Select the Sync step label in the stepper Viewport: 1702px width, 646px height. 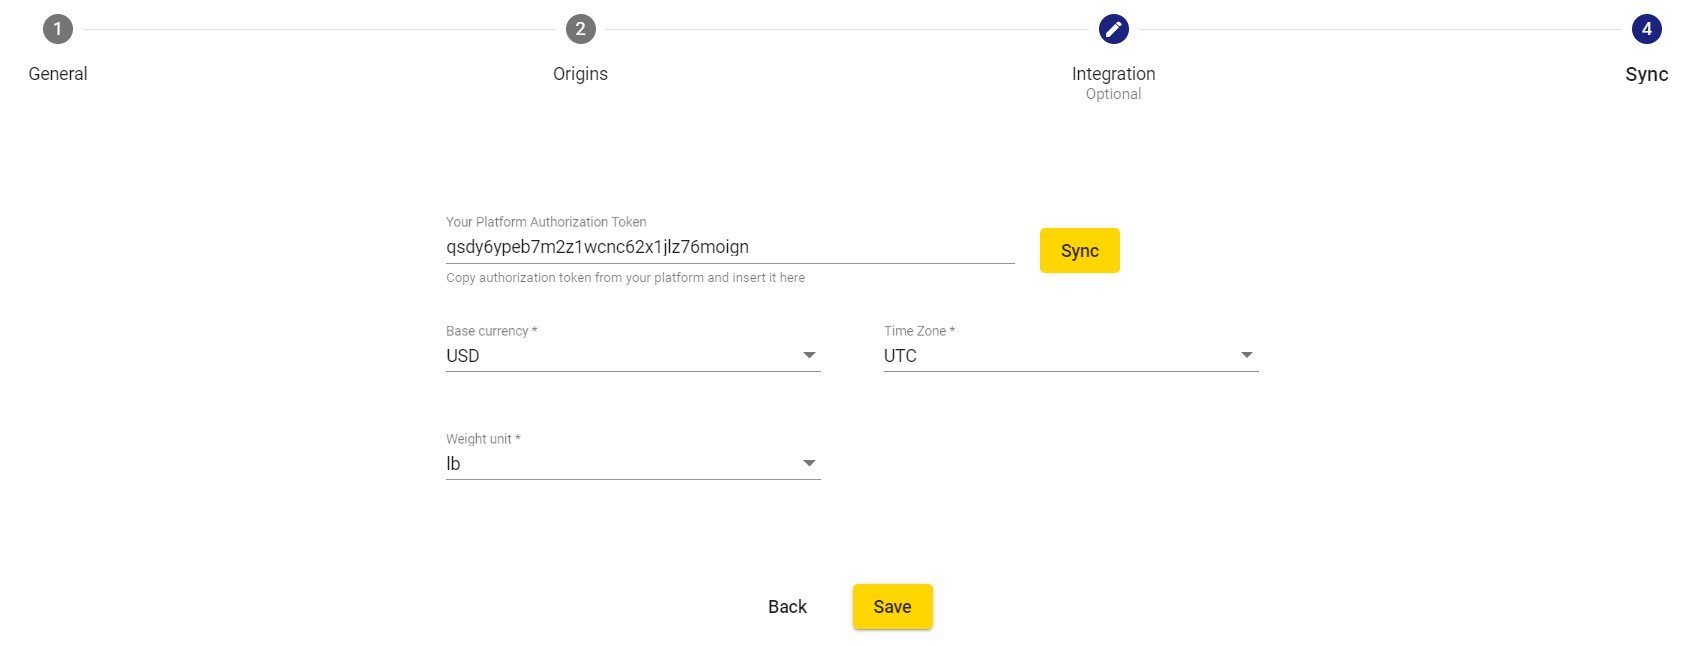[x=1646, y=74]
